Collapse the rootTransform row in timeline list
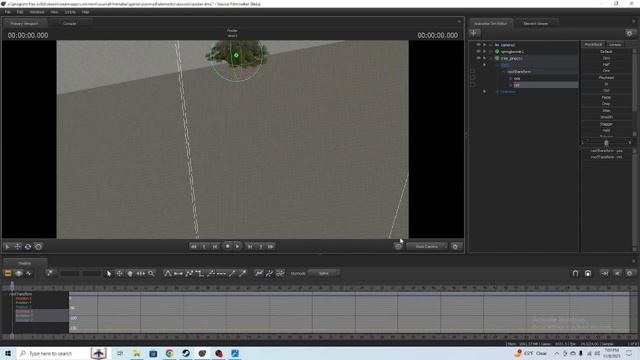This screenshot has width=640, height=360. coord(6,294)
